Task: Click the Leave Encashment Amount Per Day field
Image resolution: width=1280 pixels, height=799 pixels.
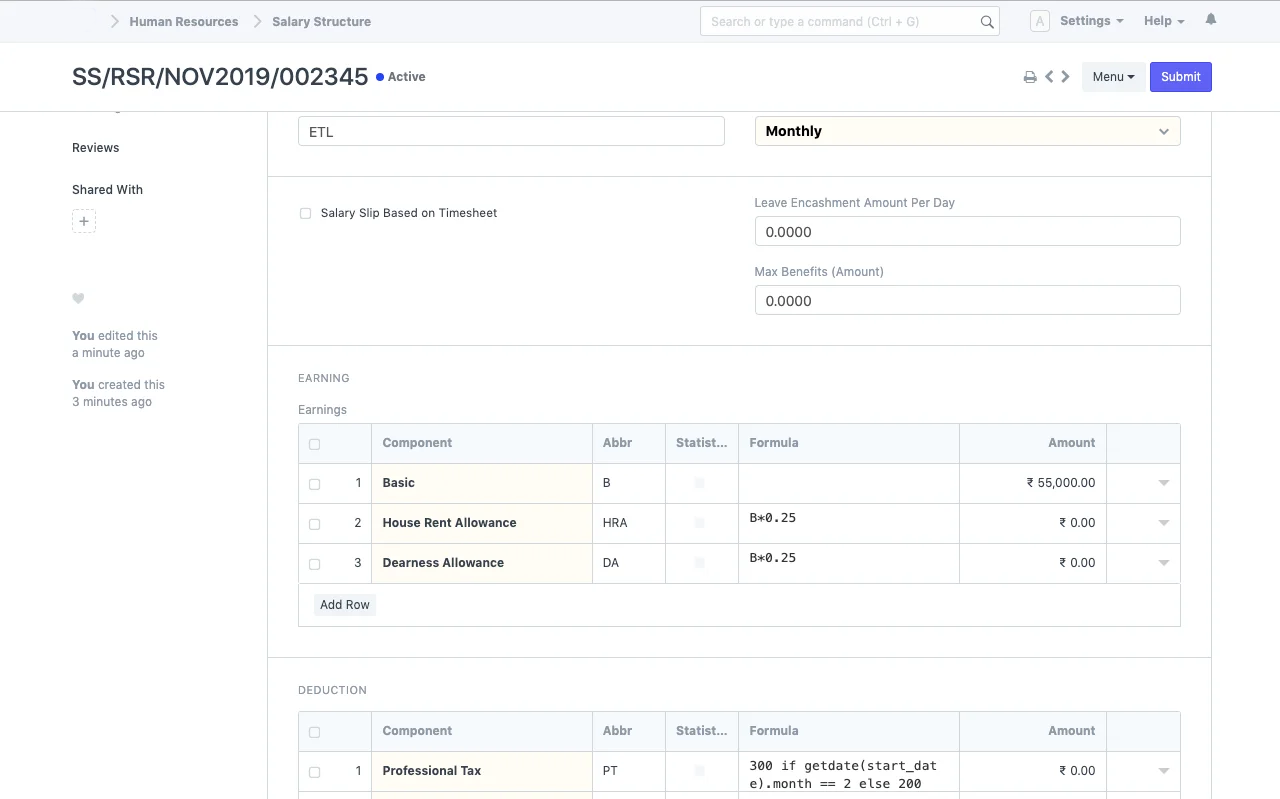Action: (x=967, y=231)
